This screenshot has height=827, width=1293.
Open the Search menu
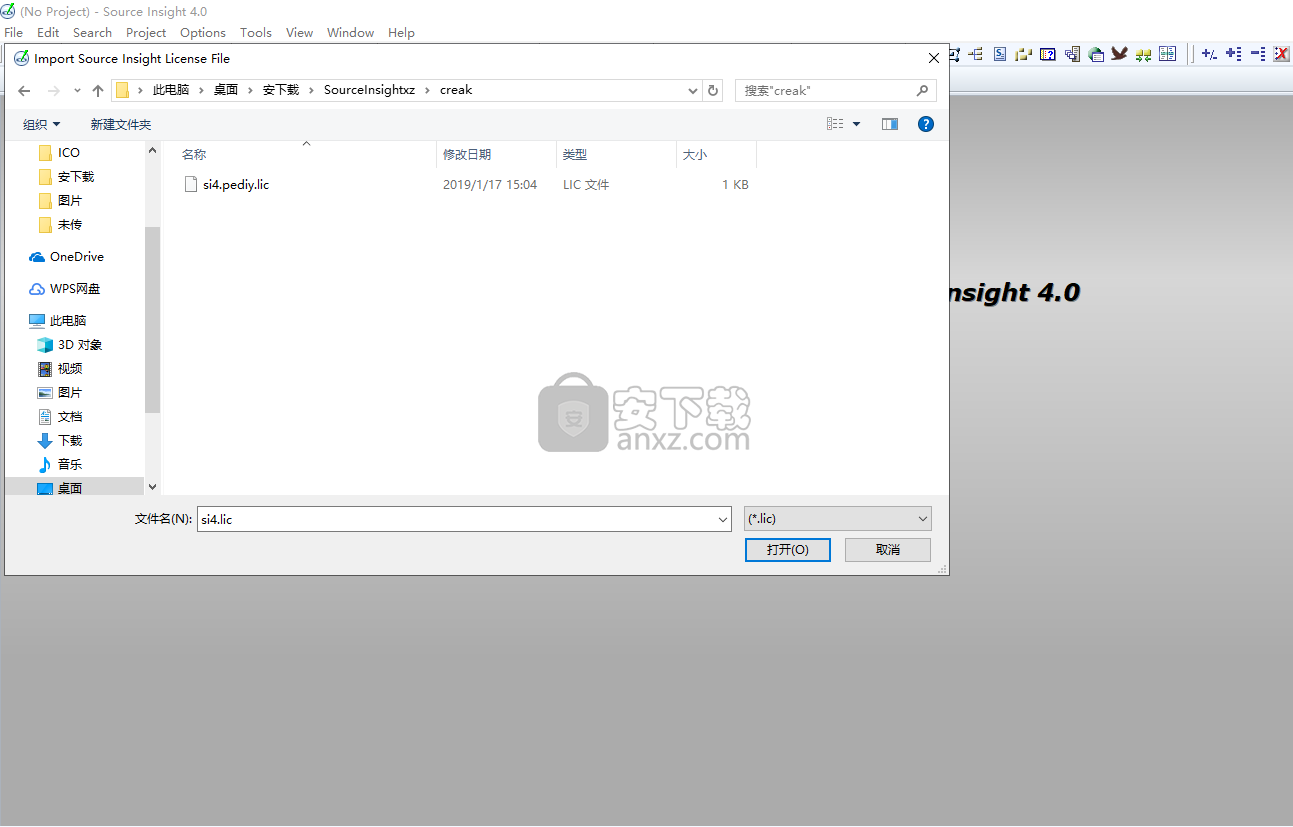[x=92, y=32]
